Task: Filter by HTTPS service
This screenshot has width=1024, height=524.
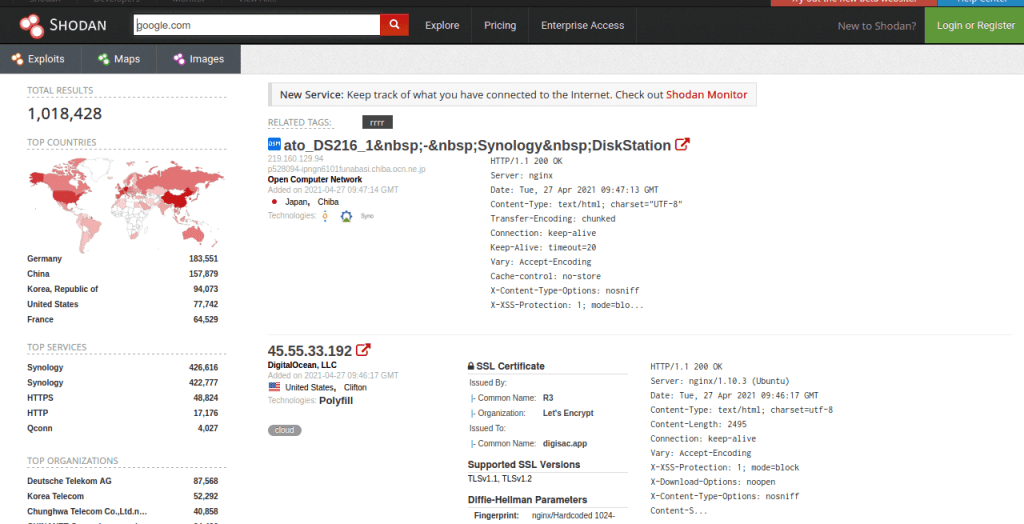Action: 40,398
